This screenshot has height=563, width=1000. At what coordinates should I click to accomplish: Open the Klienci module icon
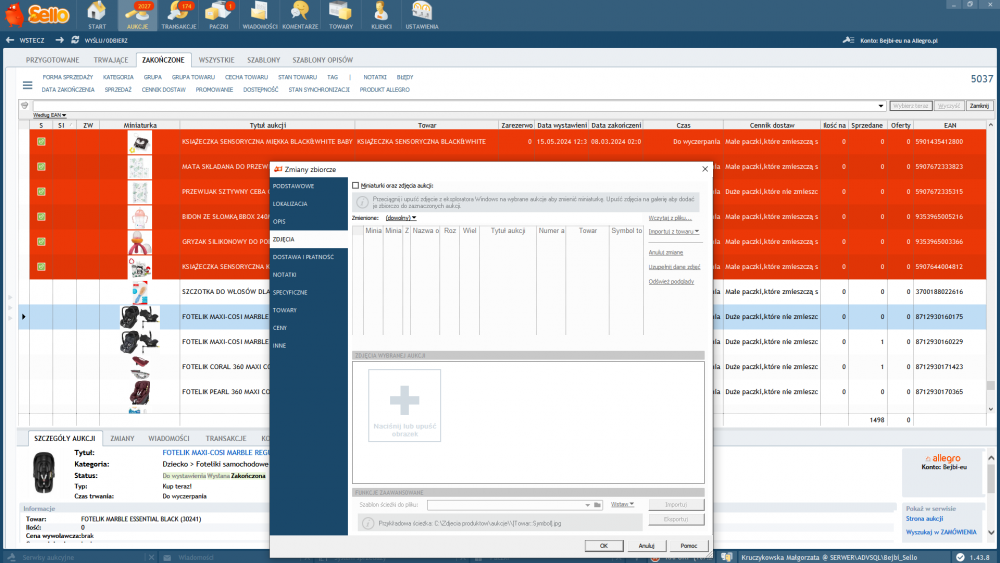click(x=381, y=14)
